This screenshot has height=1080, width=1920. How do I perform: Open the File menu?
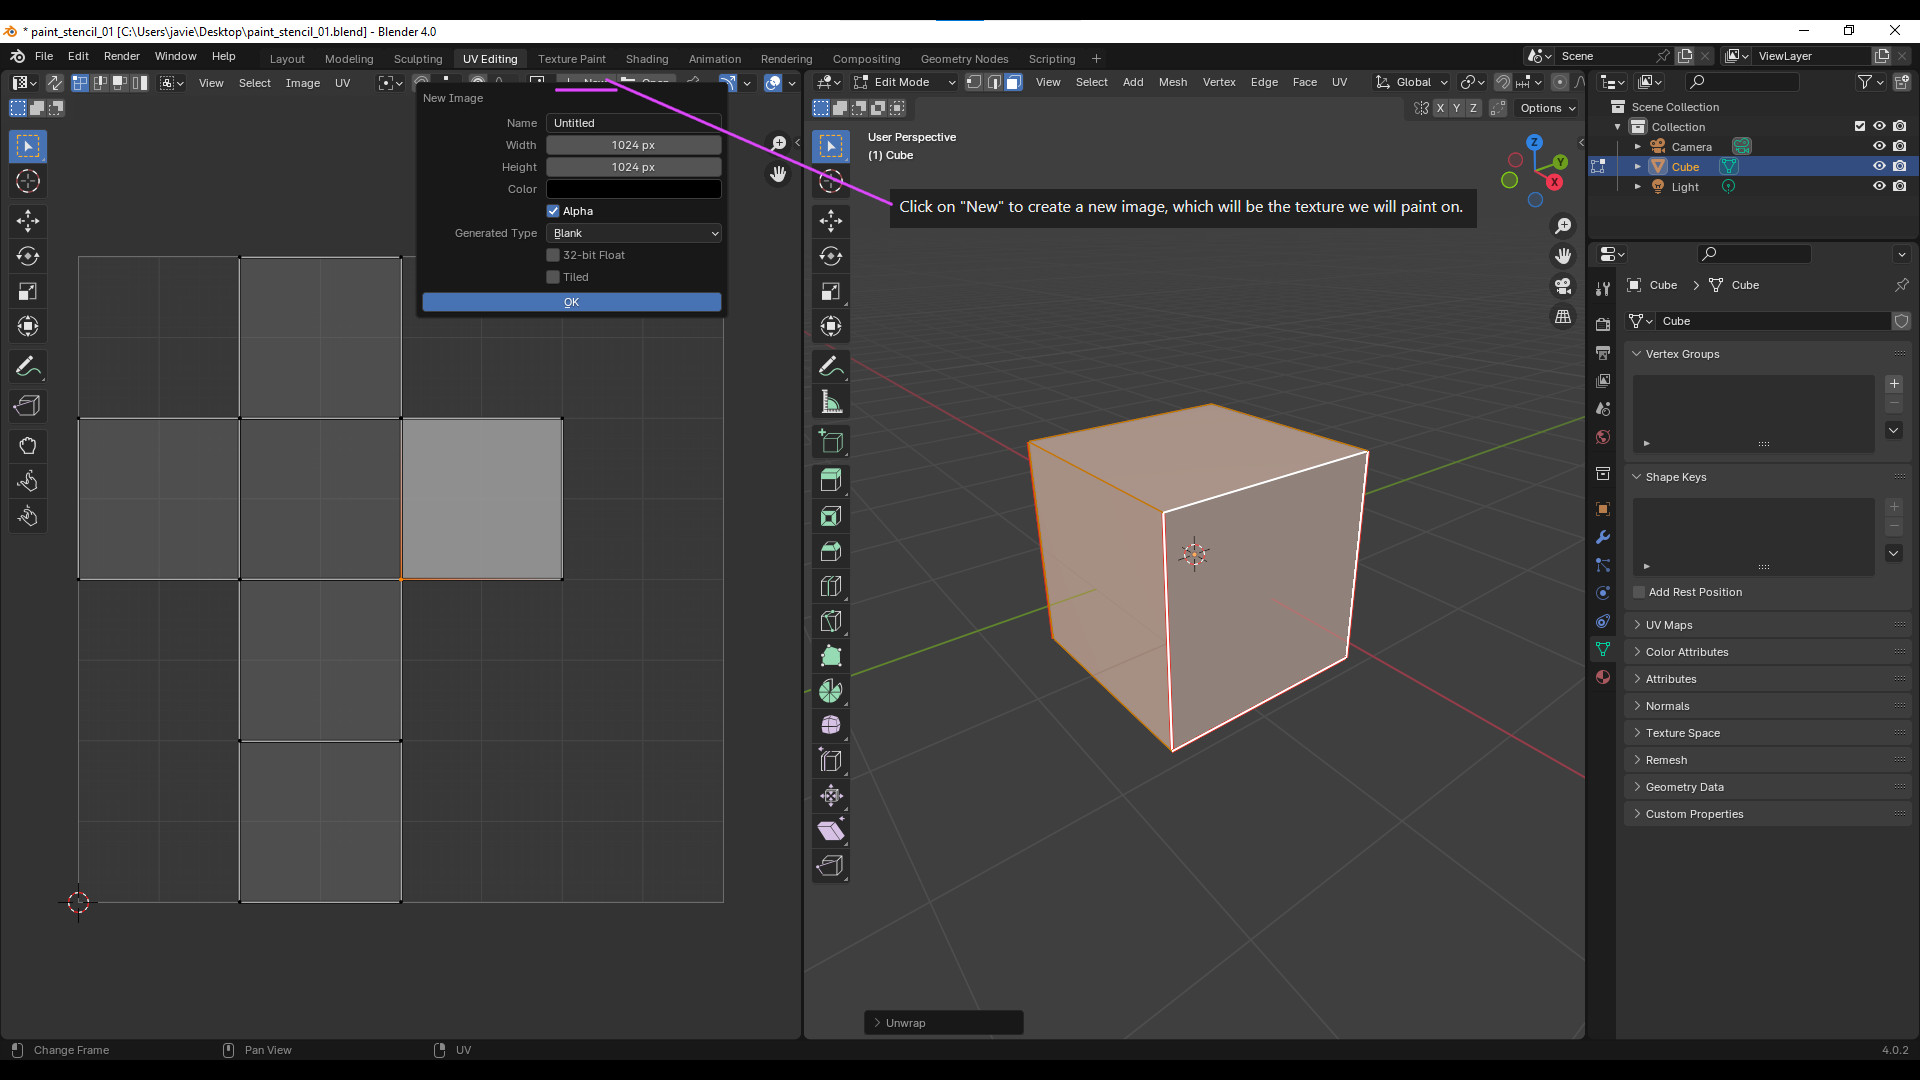(x=44, y=56)
